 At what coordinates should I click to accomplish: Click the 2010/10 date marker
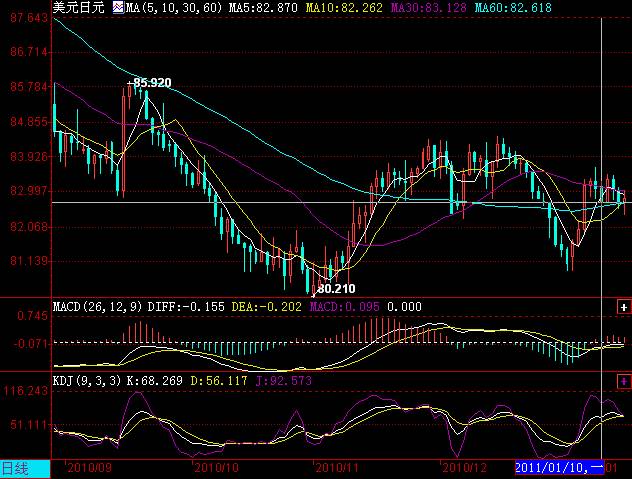pyautogui.click(x=216, y=468)
